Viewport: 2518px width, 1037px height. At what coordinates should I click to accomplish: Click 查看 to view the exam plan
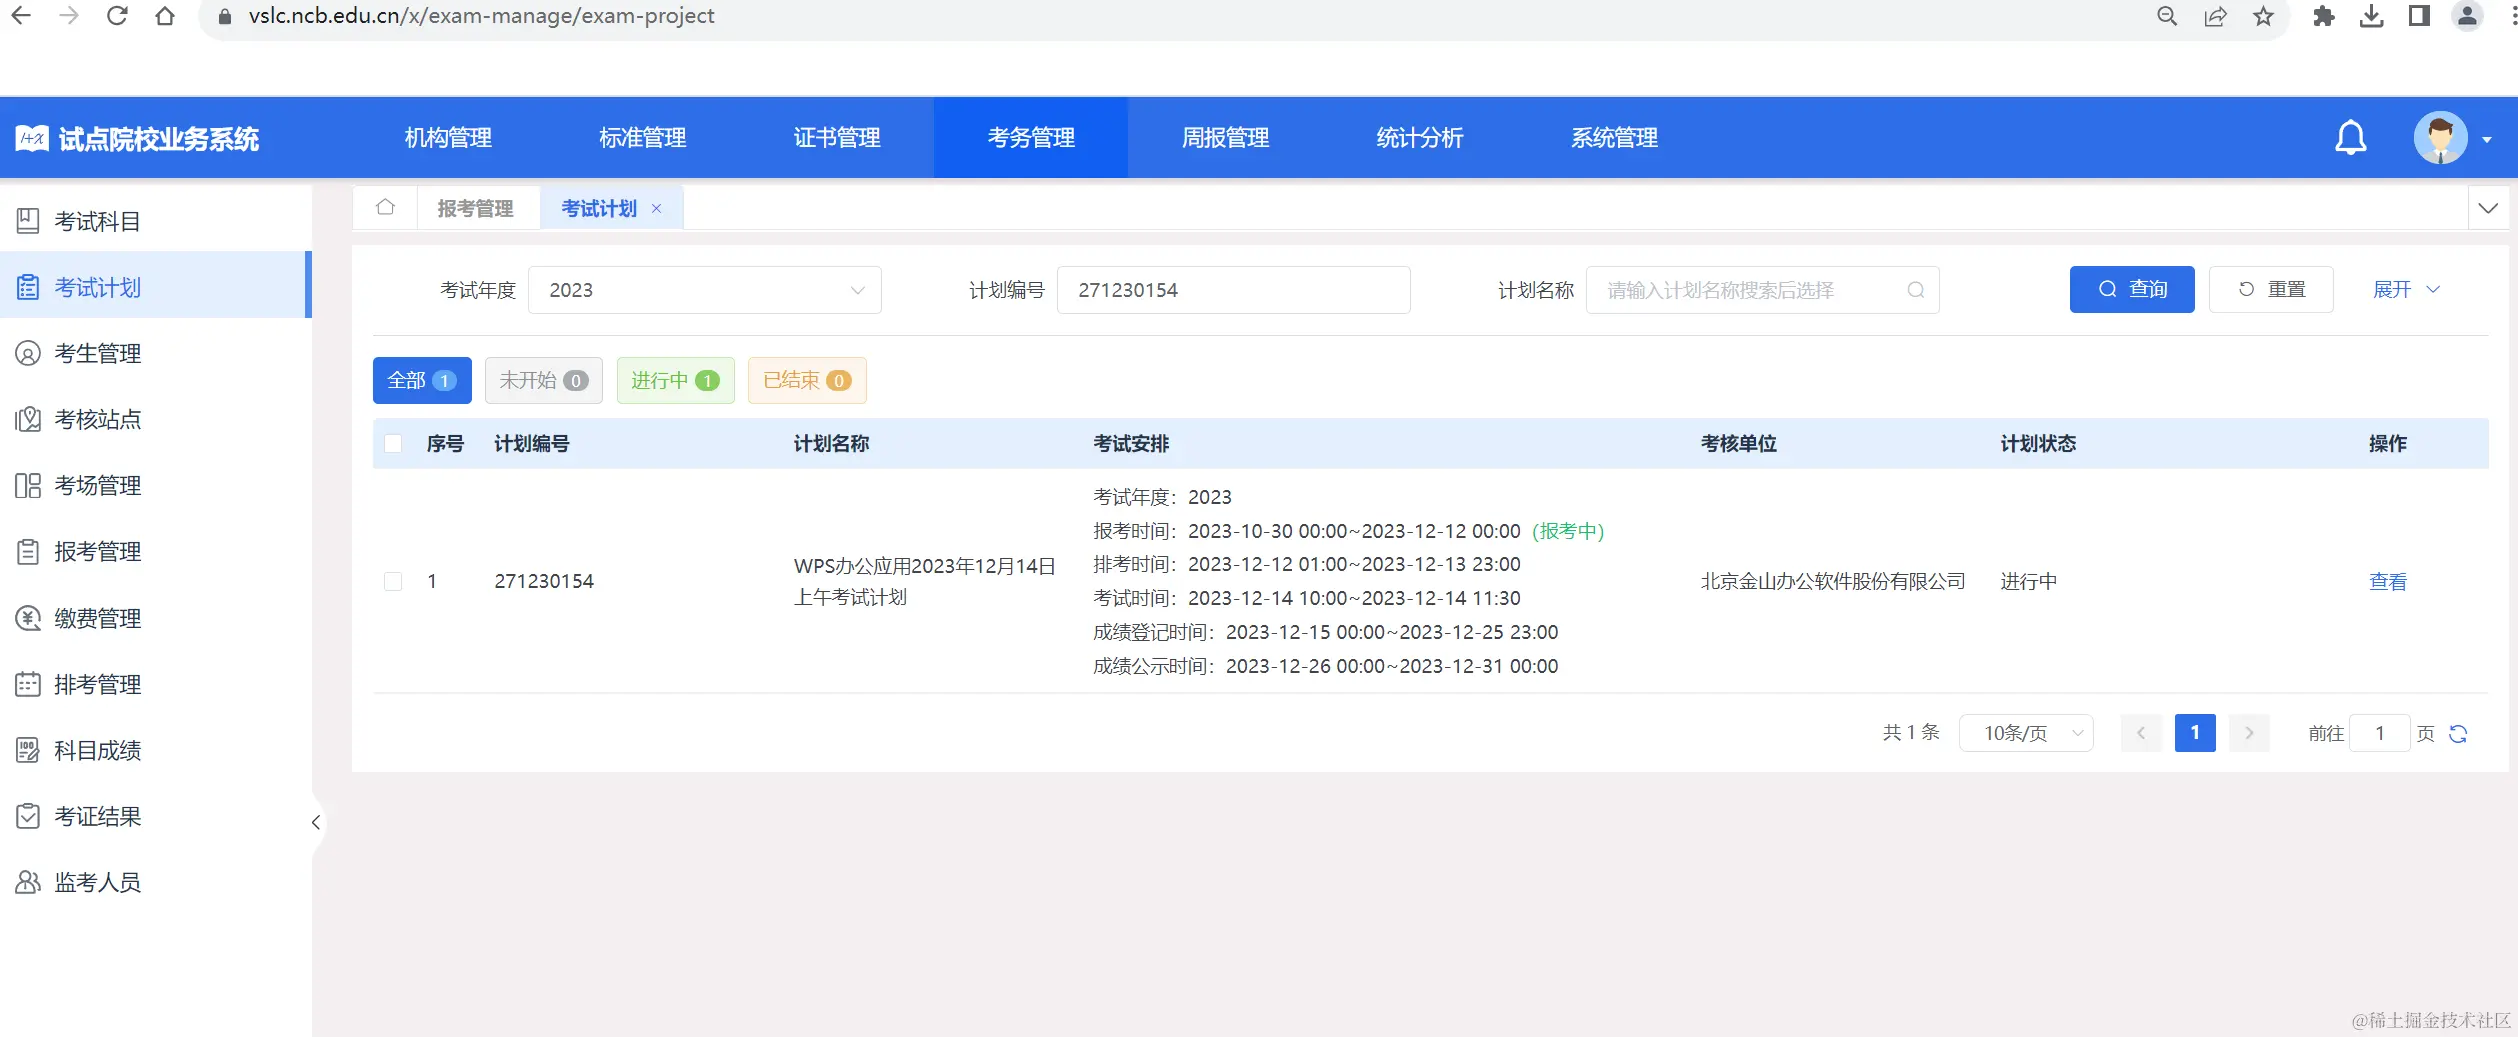[x=2388, y=581]
